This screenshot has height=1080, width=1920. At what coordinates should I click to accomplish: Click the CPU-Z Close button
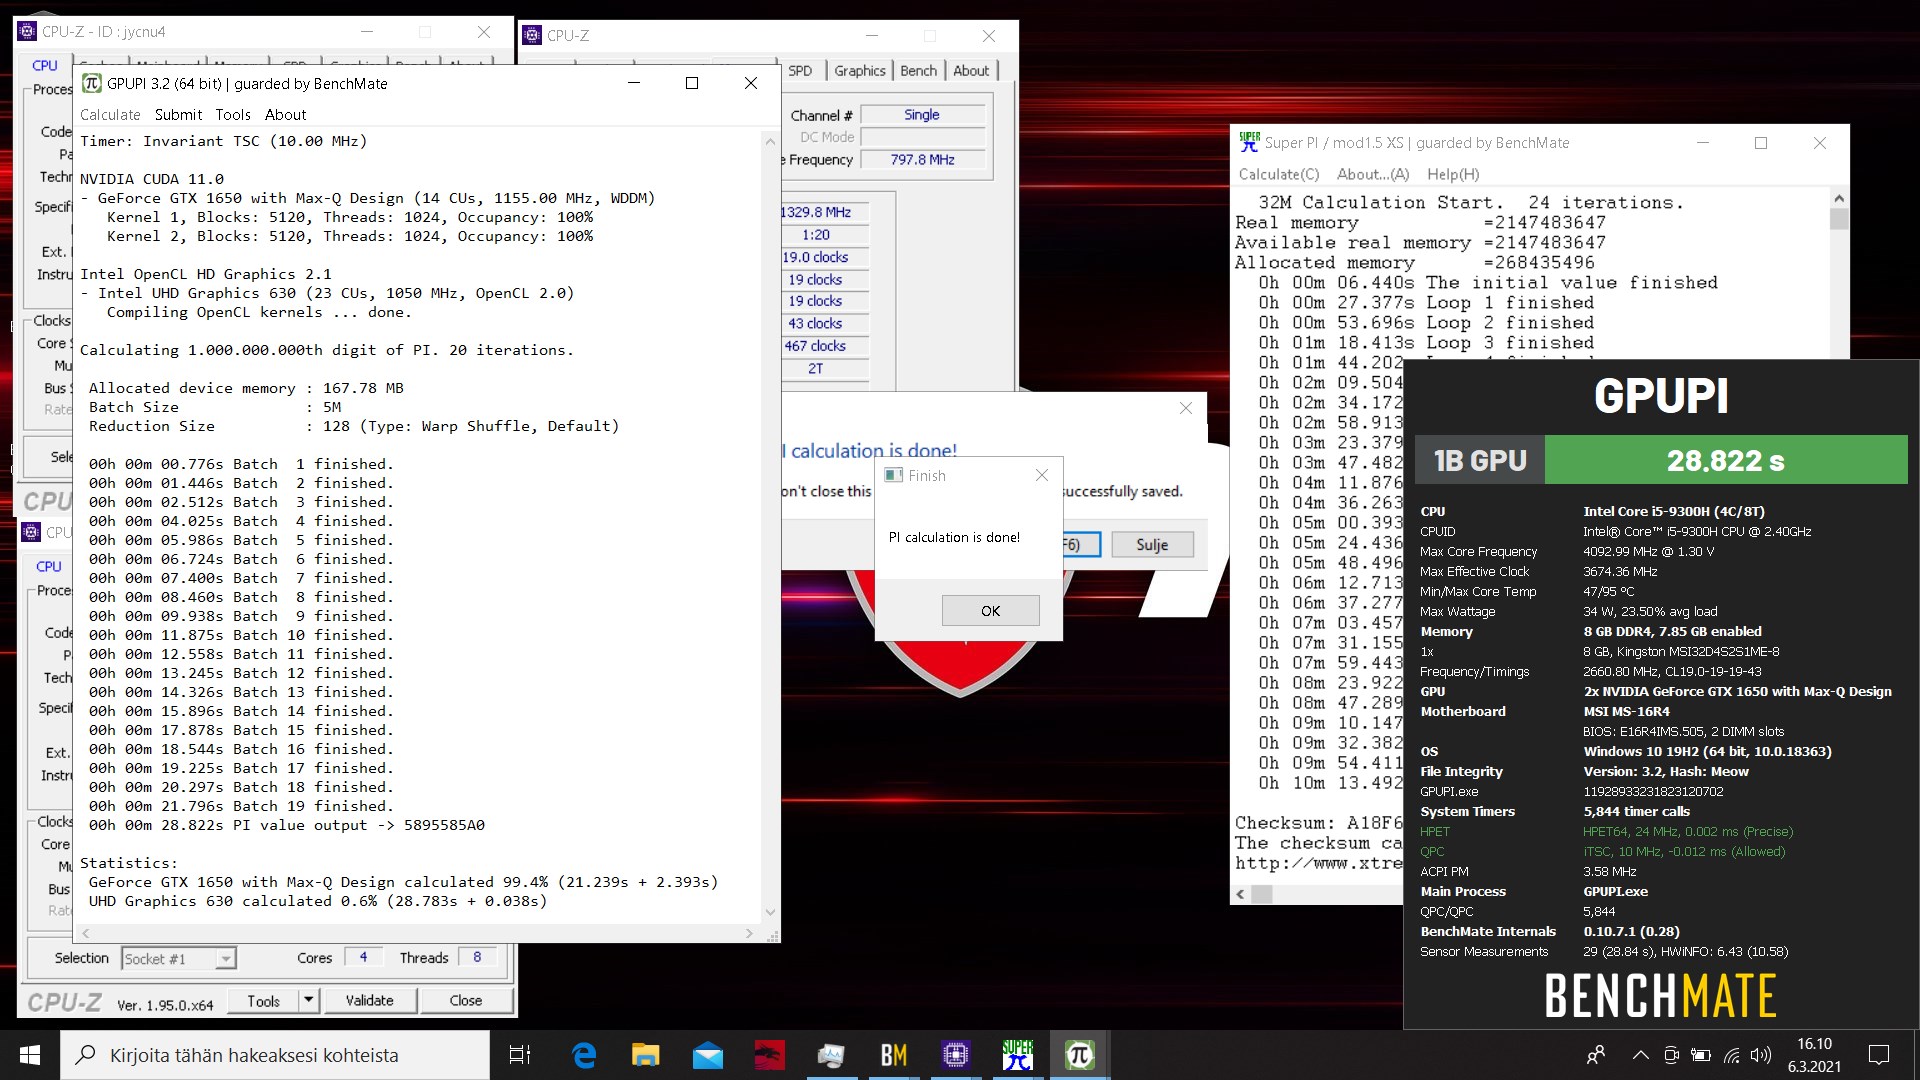point(466,1000)
